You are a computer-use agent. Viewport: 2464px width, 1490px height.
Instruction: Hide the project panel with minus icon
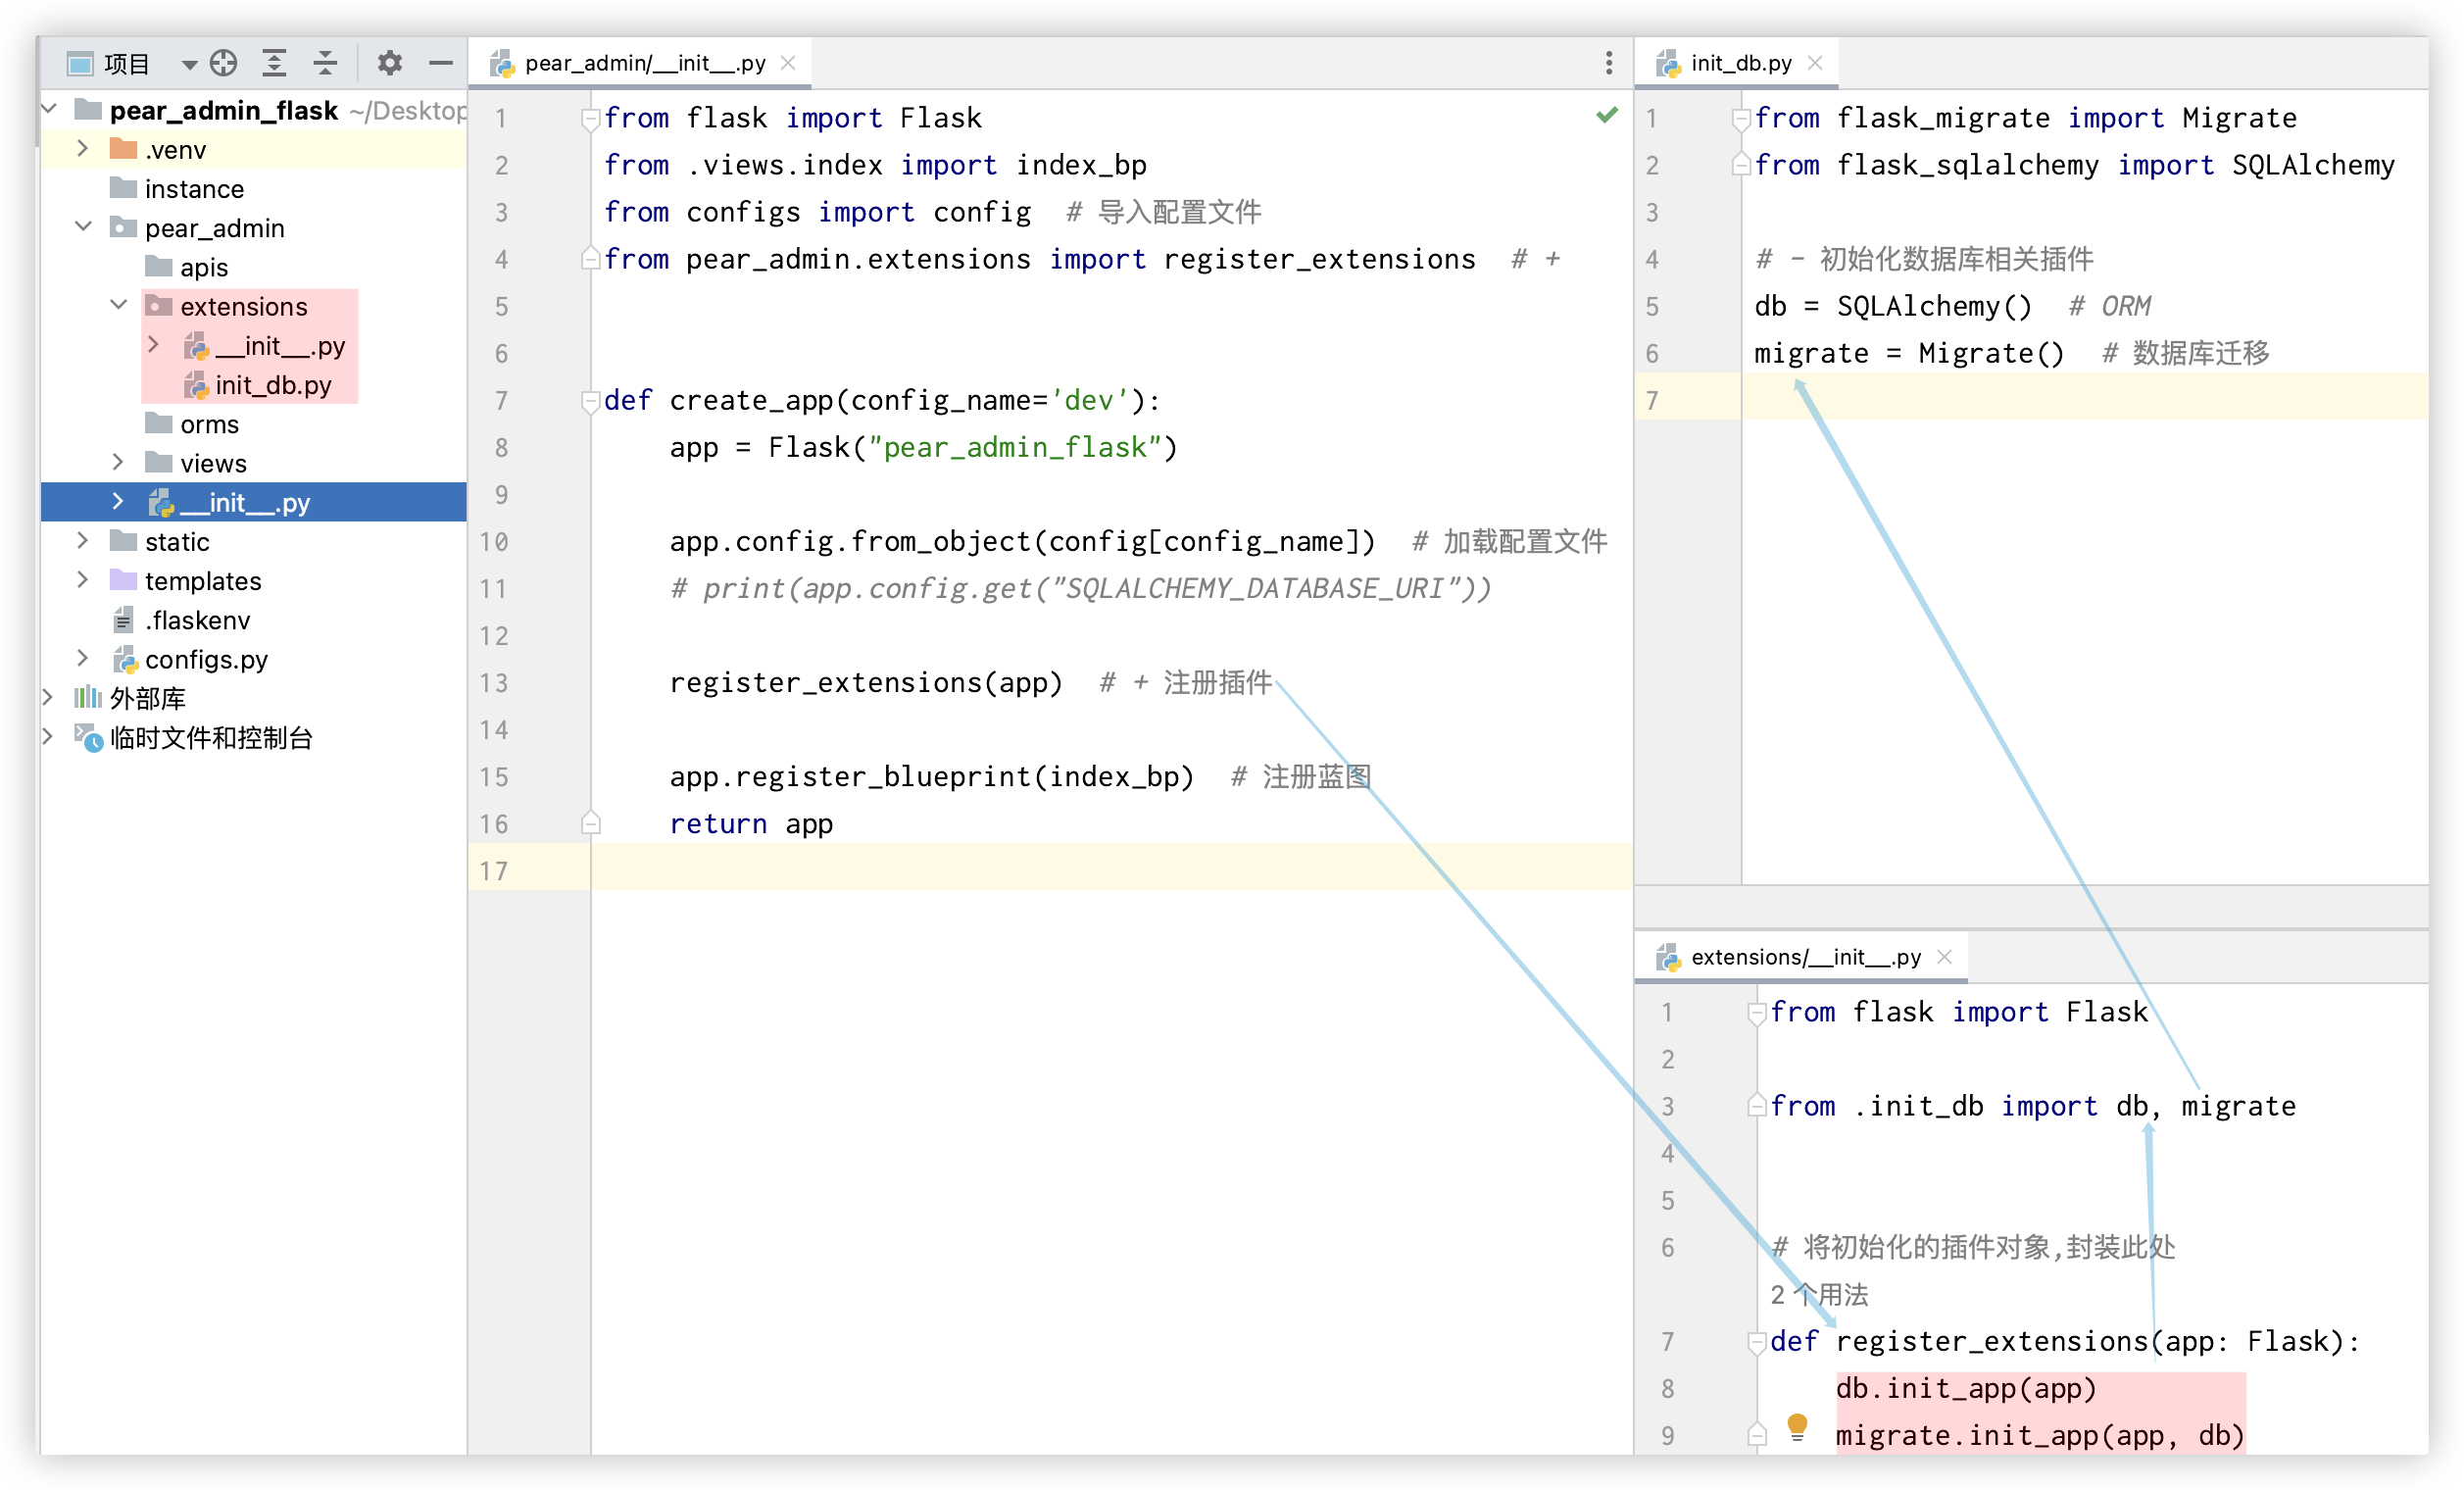(x=441, y=64)
